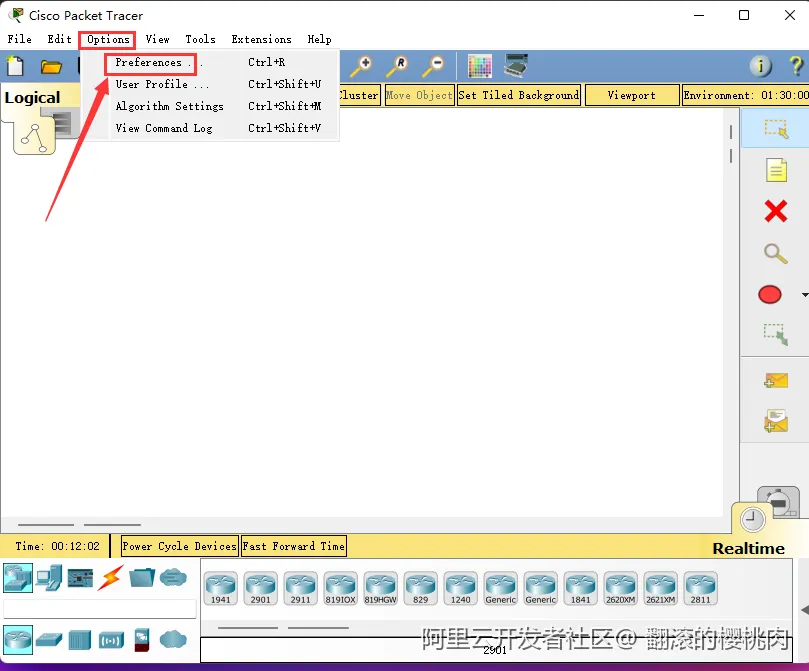Click the Environment time button
Viewport: 809px width, 671px height.
tap(746, 95)
